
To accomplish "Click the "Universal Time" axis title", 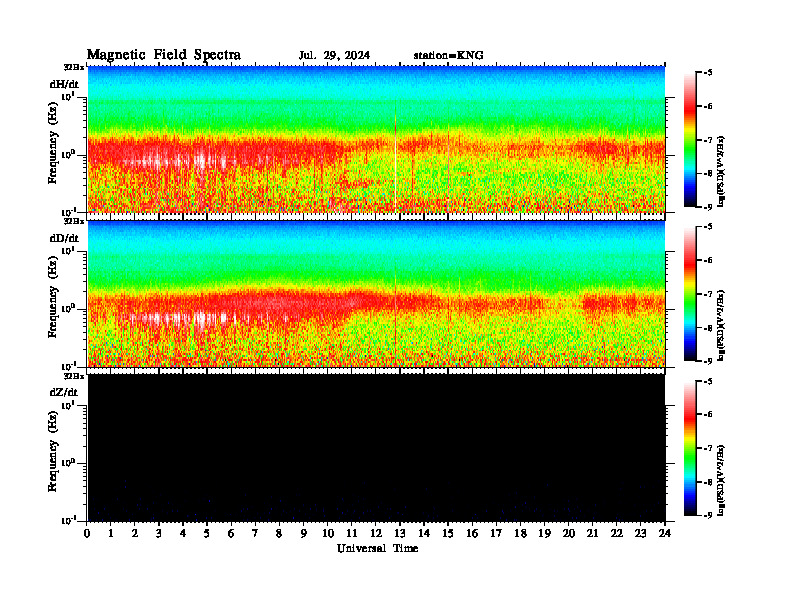I will pyautogui.click(x=377, y=548).
